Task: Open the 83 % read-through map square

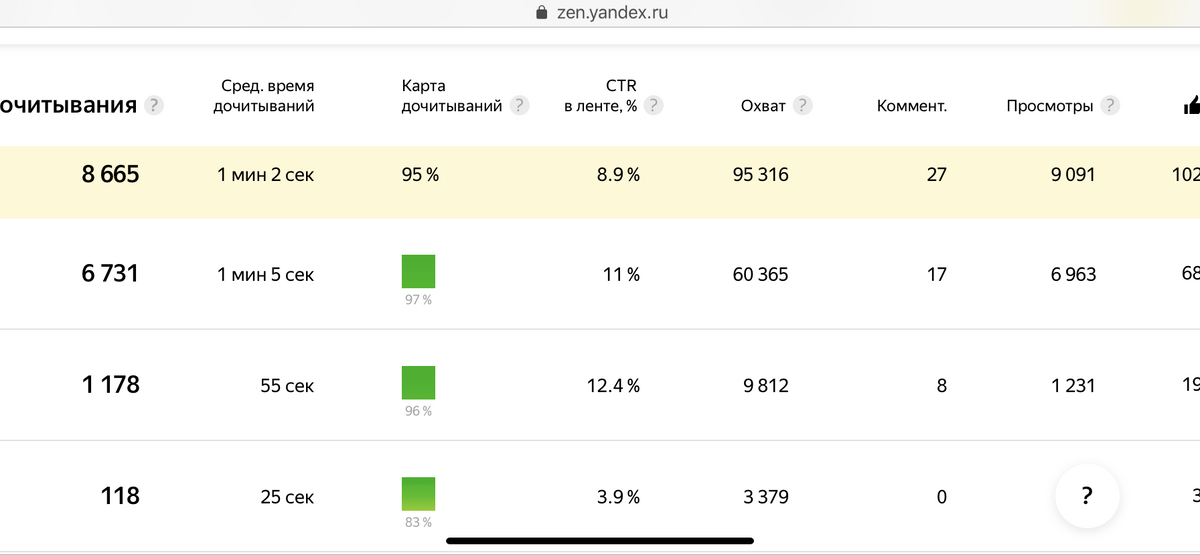Action: tap(418, 494)
